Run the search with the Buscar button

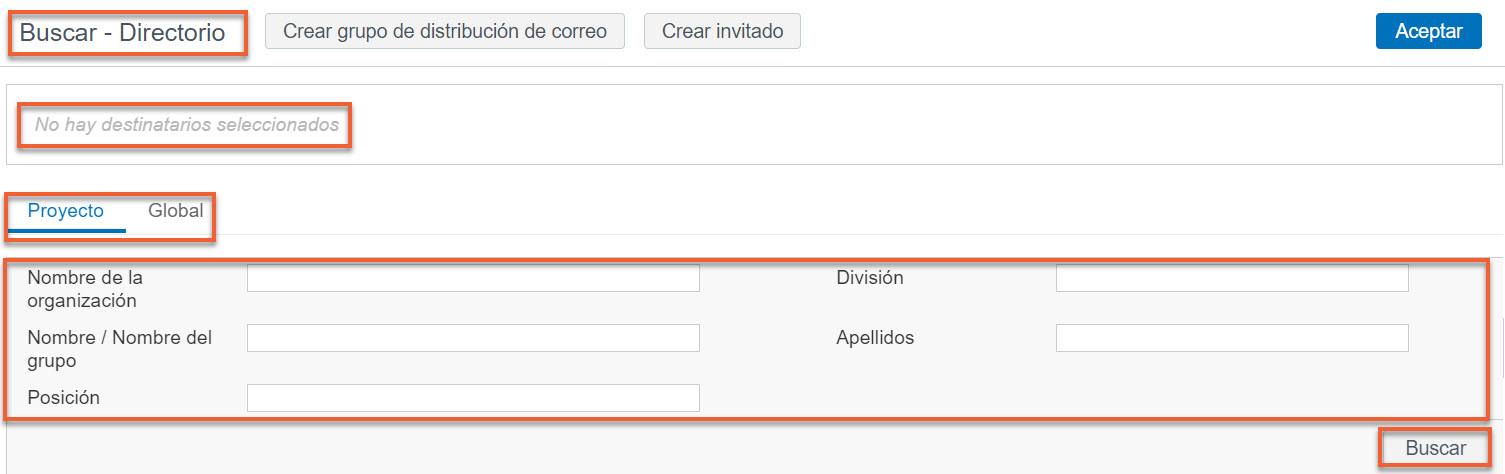1436,448
